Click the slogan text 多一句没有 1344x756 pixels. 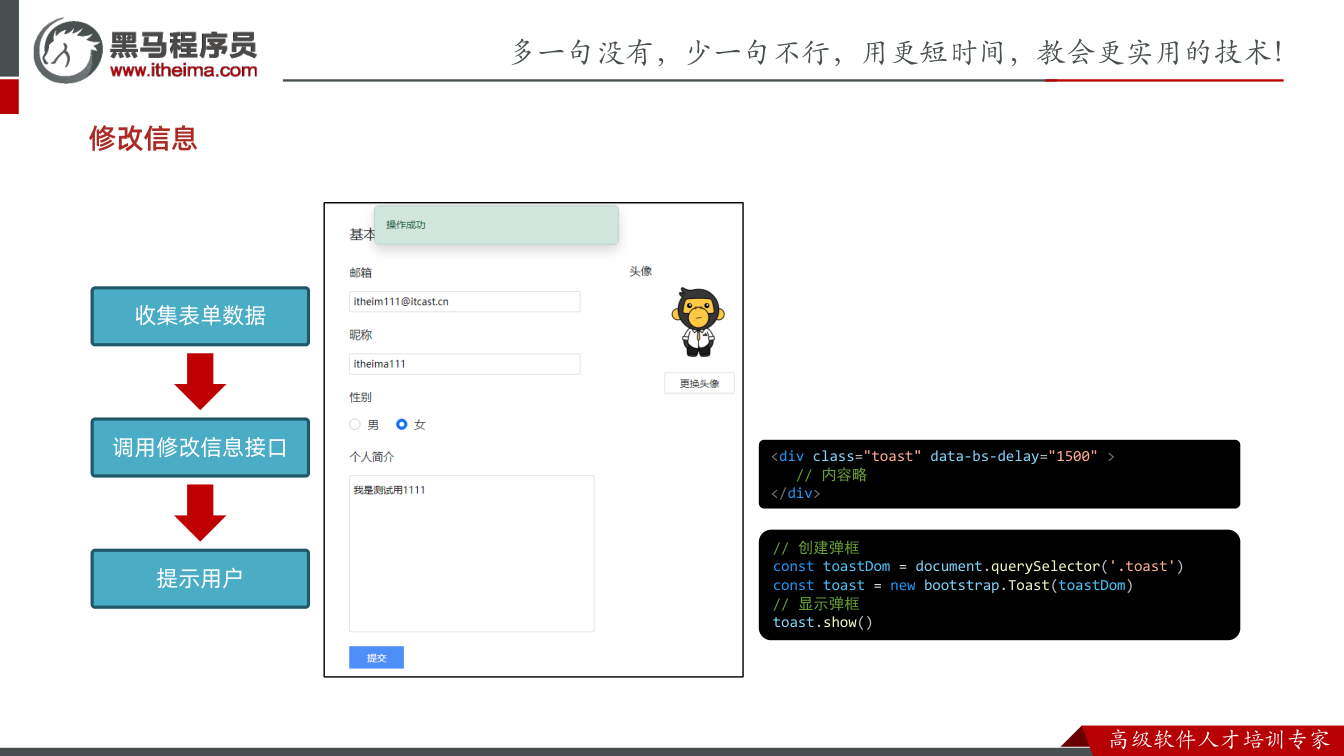point(581,53)
